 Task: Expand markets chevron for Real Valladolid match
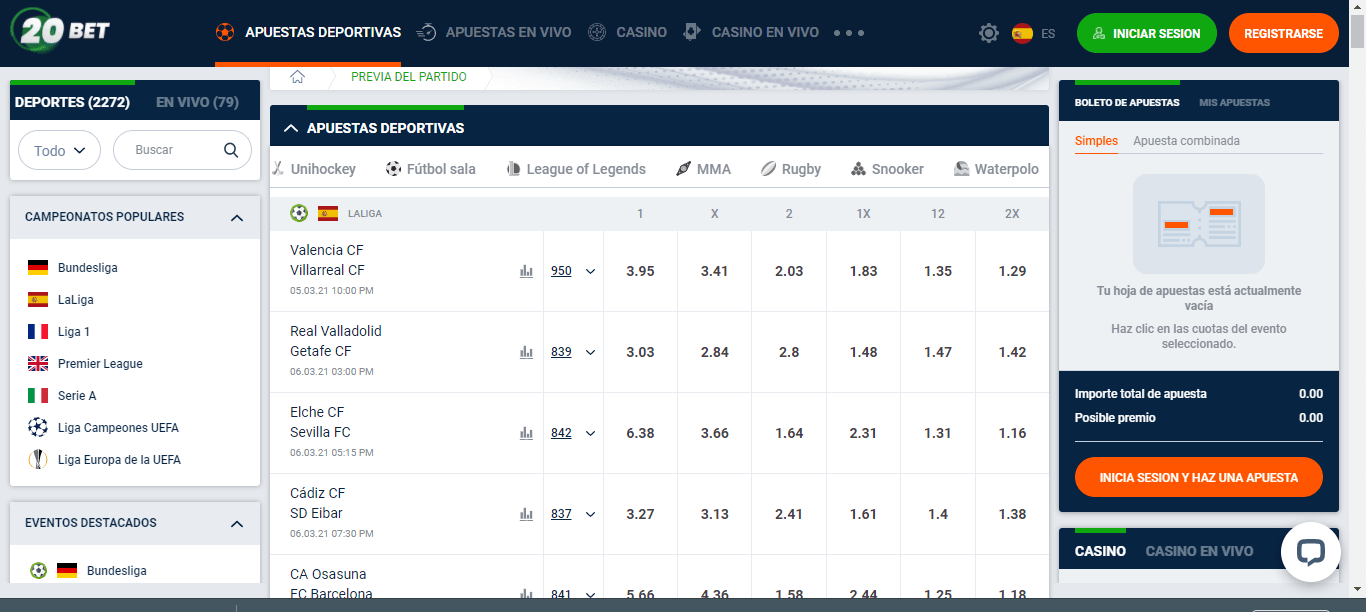590,352
